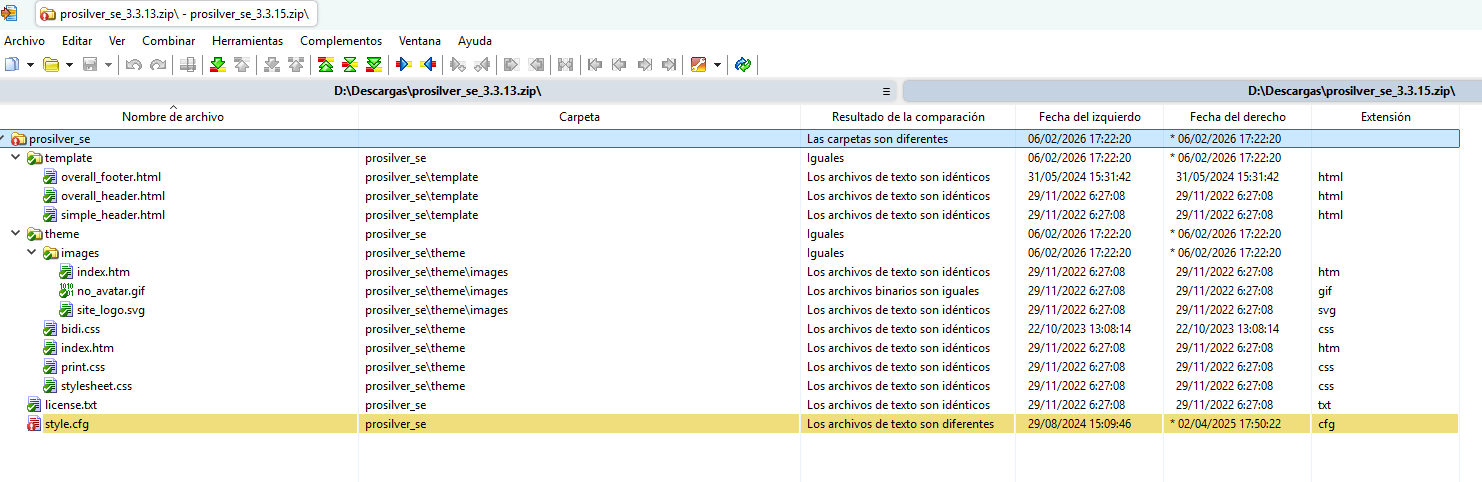Sort by Resultado de la comparación column
The width and height of the screenshot is (1482, 482).
pyautogui.click(x=907, y=117)
